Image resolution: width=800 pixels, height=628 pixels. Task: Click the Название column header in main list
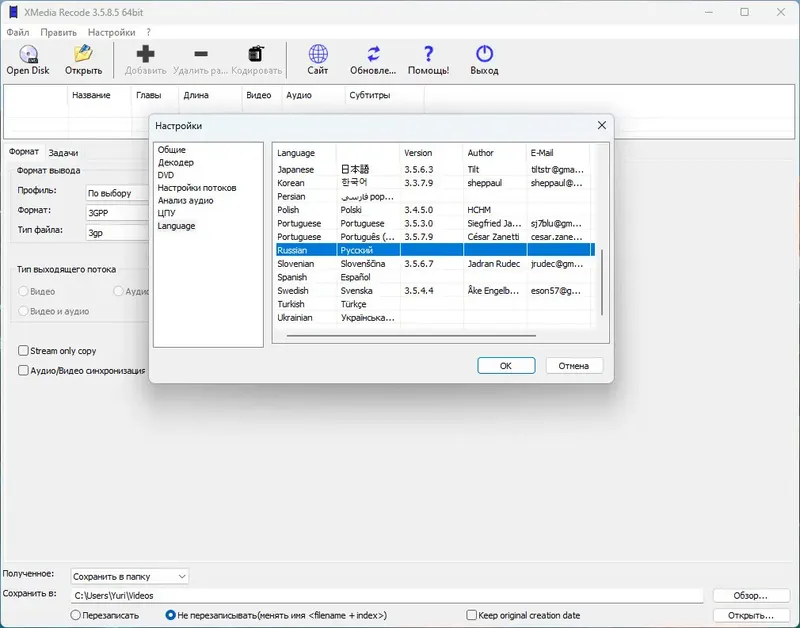pos(99,95)
